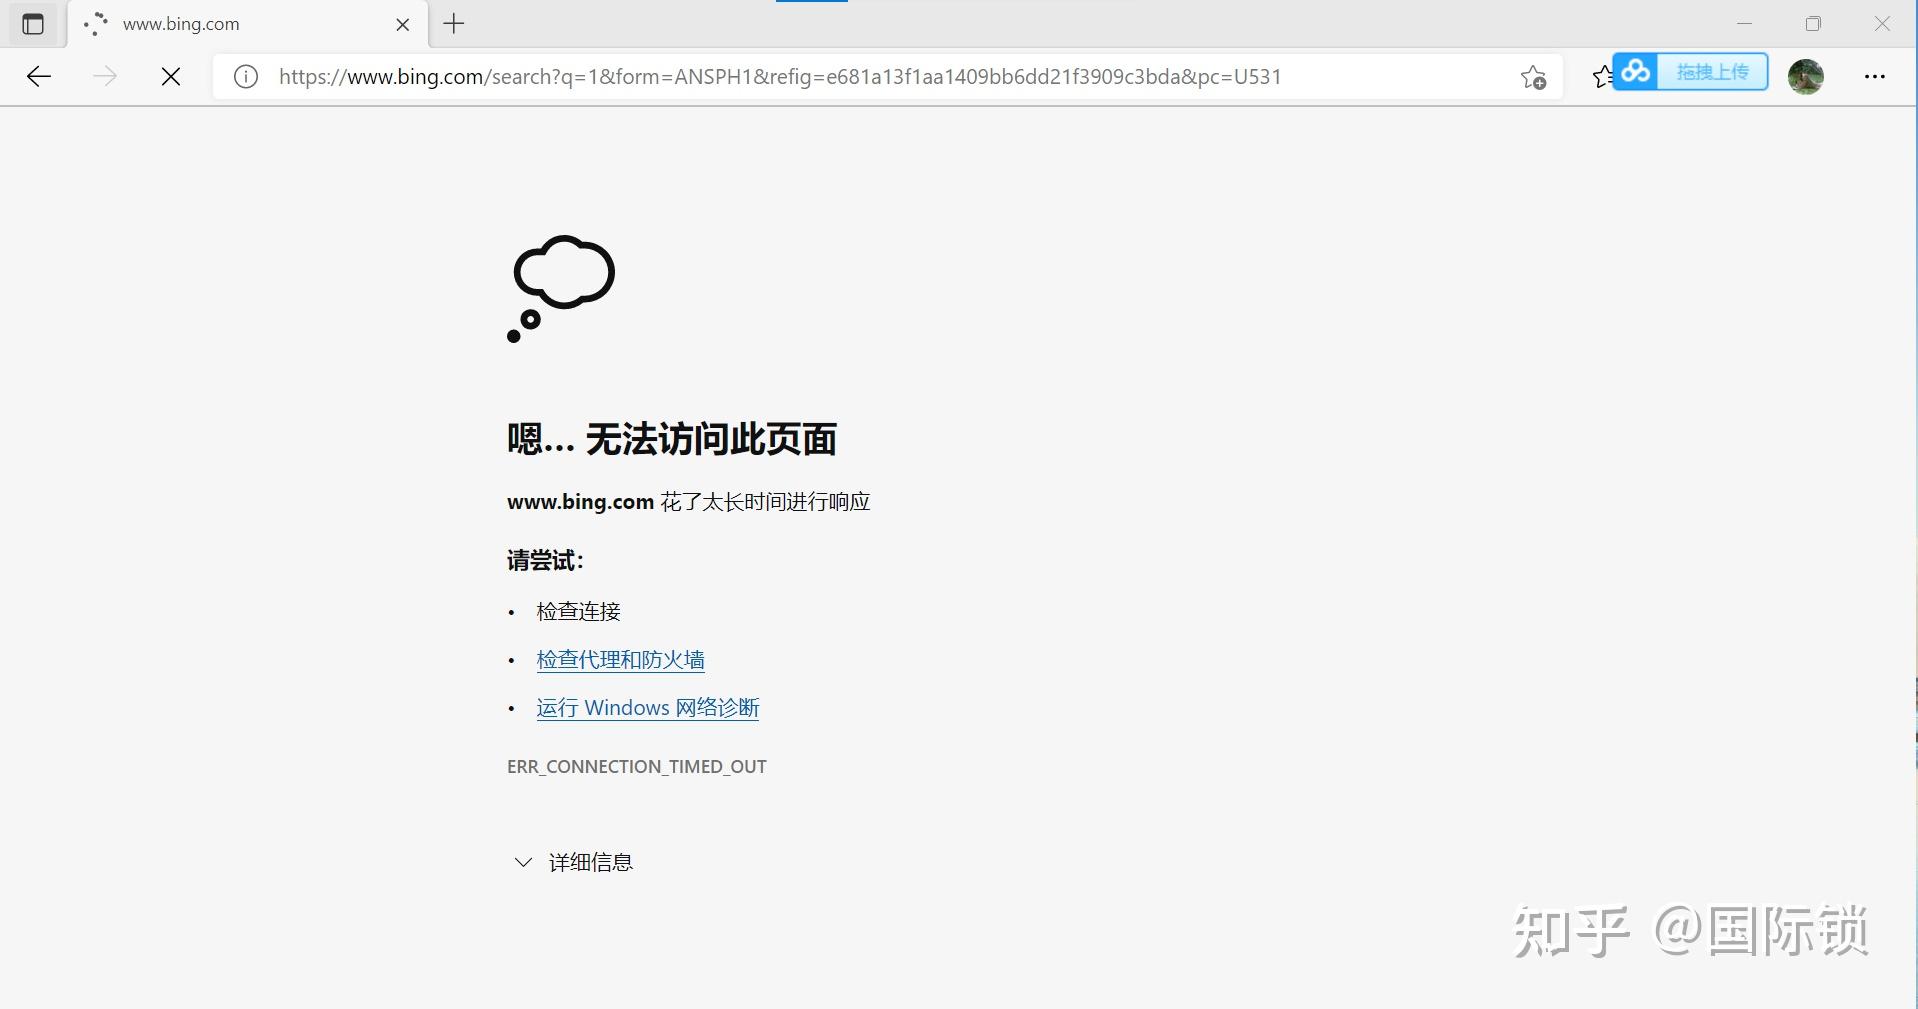Image resolution: width=1918 pixels, height=1009 pixels.
Task: Stop loading the page
Action: tap(171, 77)
